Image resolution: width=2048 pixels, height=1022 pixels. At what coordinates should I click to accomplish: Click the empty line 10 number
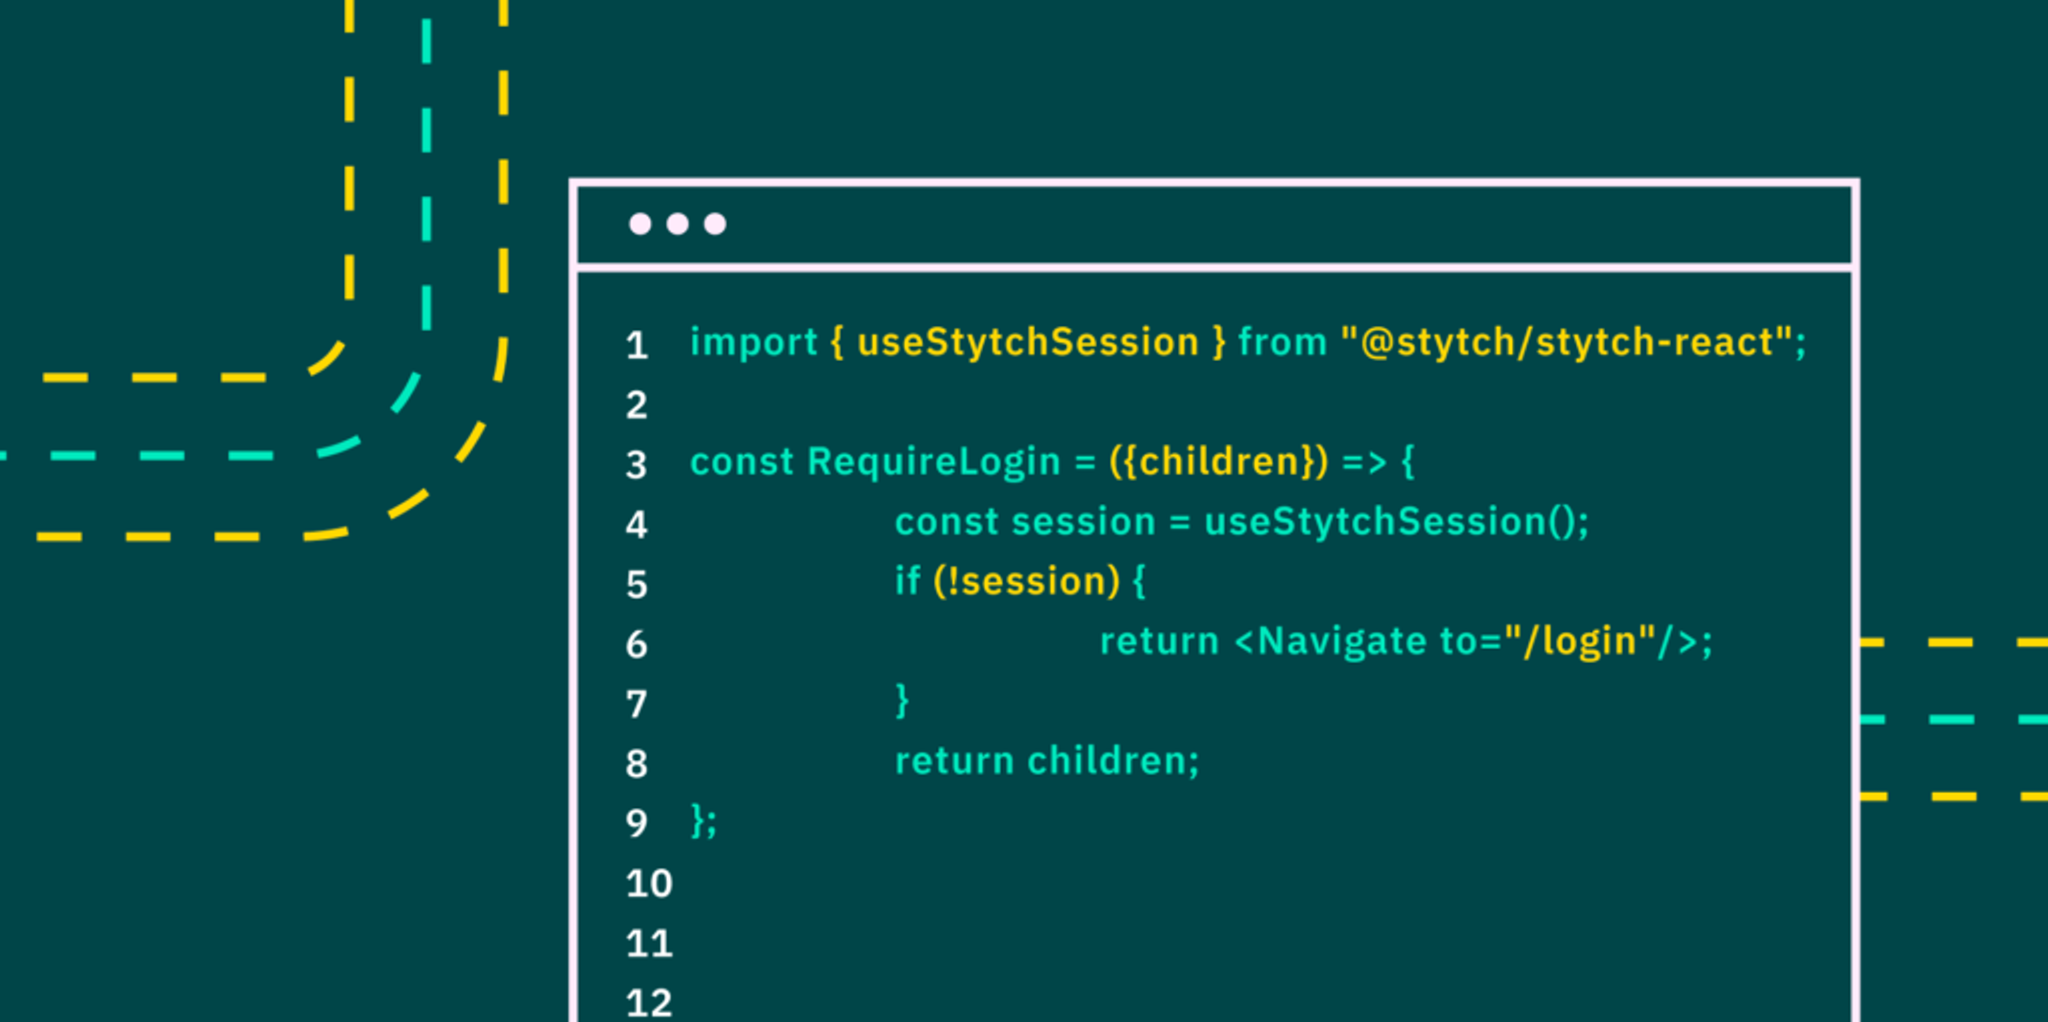[649, 884]
